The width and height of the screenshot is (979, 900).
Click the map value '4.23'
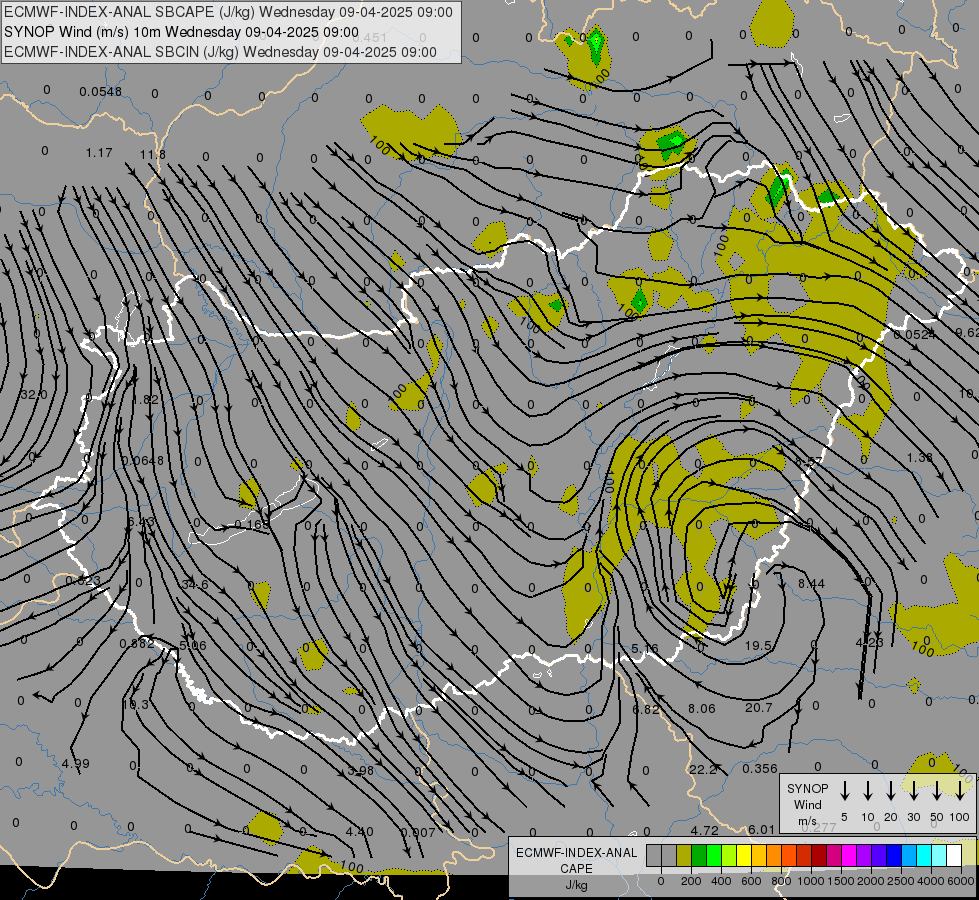[868, 641]
